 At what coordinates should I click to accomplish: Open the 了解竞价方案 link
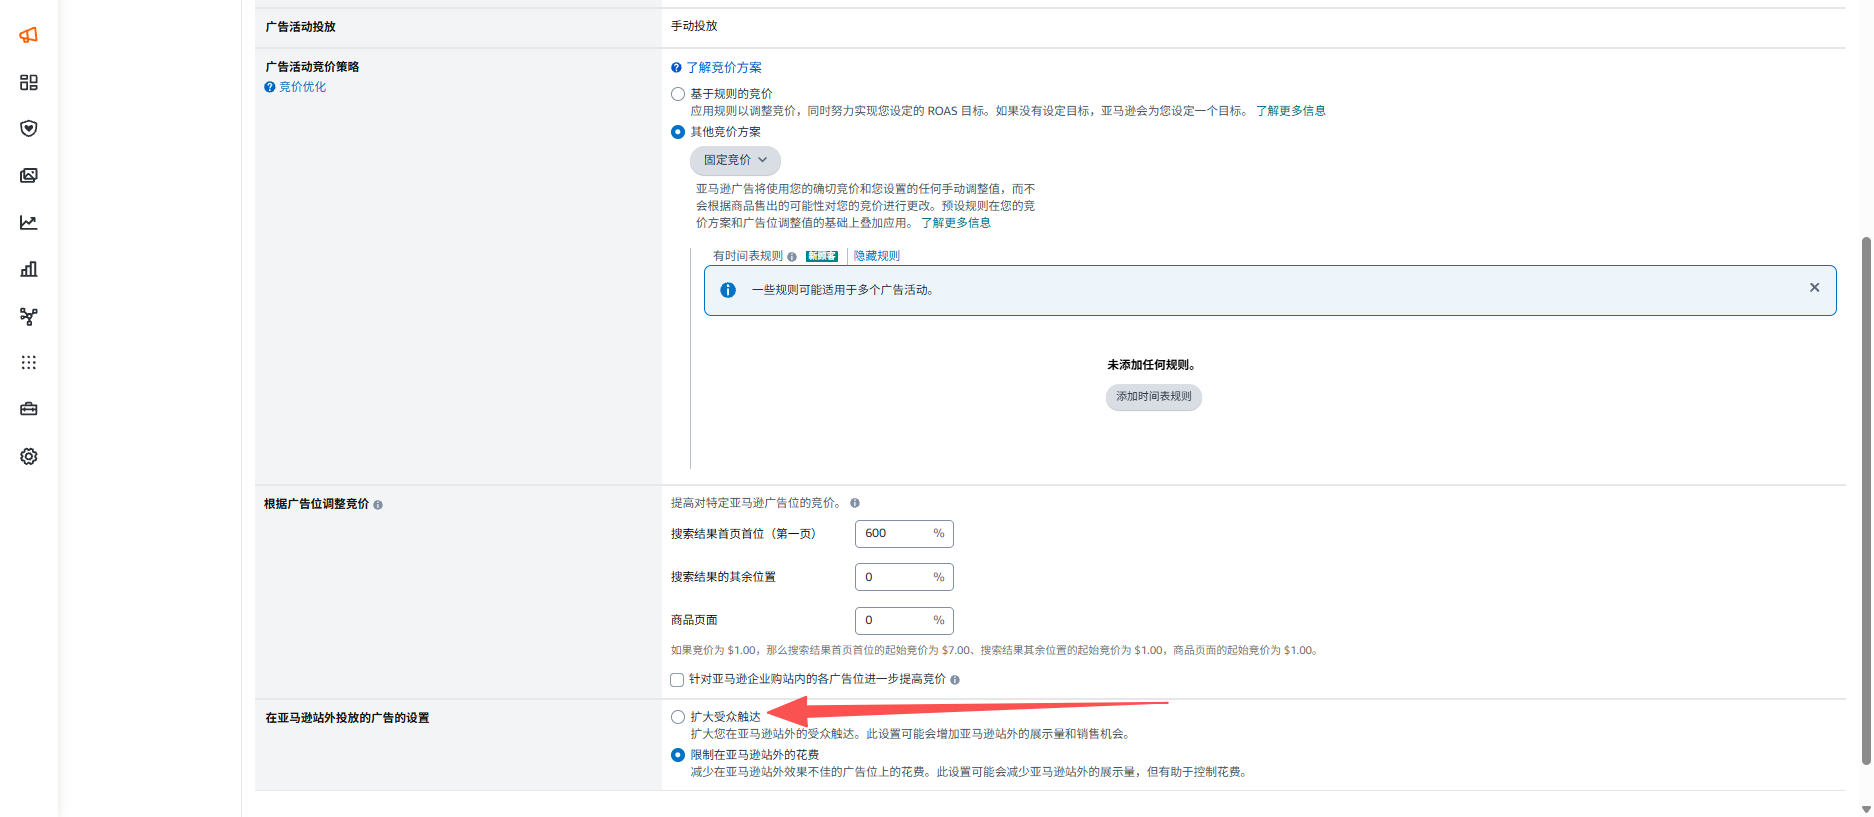click(x=723, y=68)
